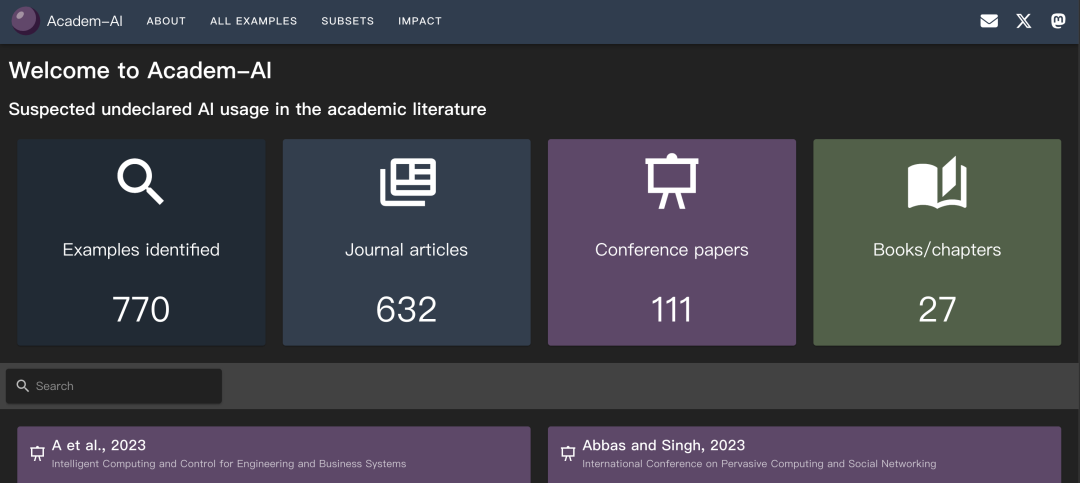Click the conference icon beside A et al., 2023
The height and width of the screenshot is (483, 1080).
coord(37,453)
